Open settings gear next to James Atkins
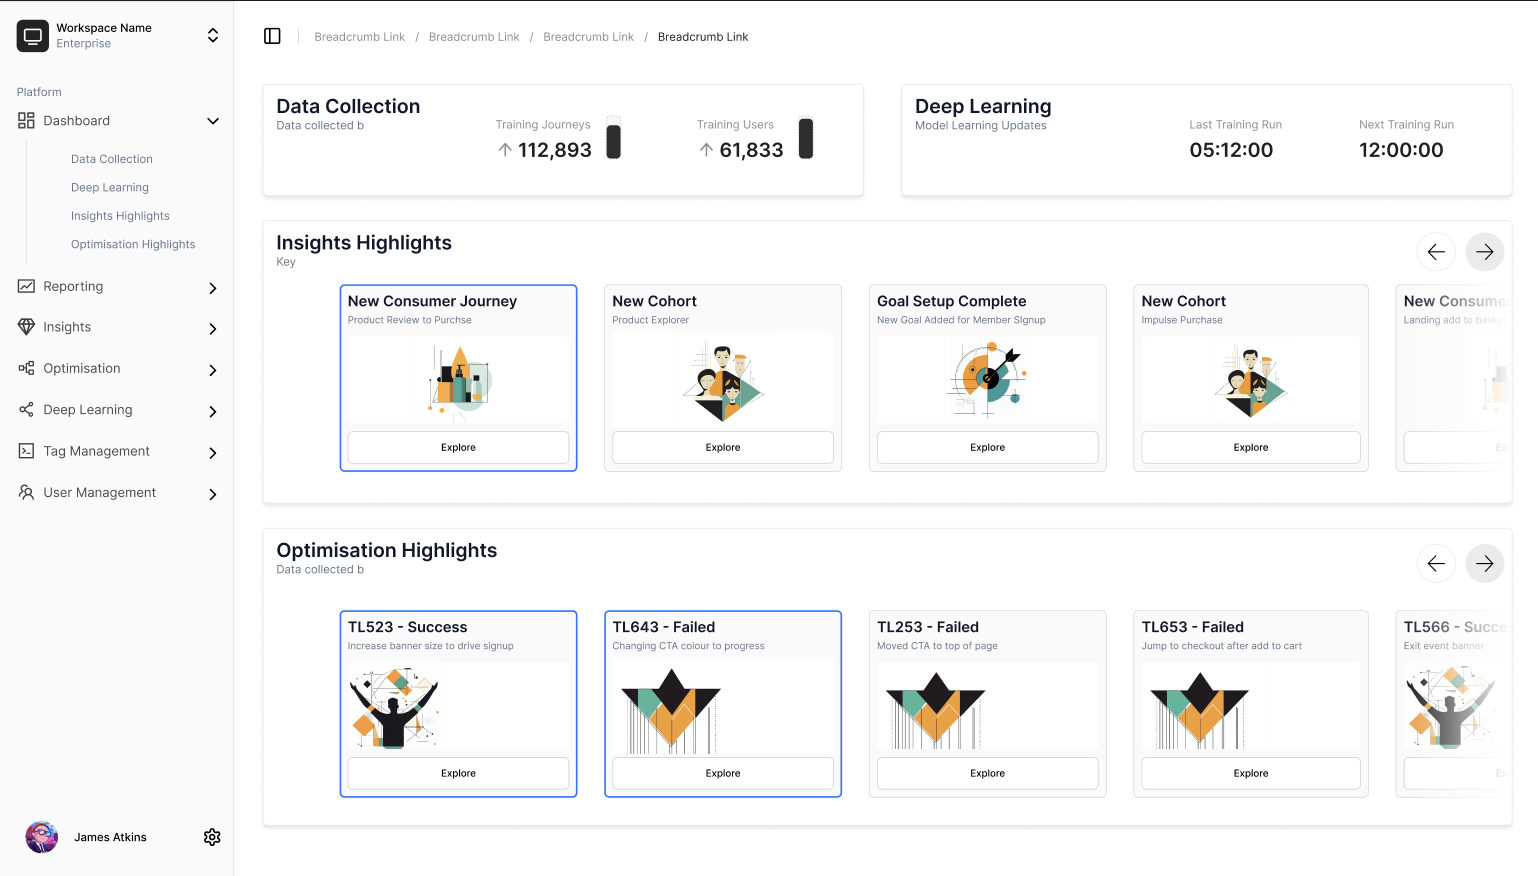The image size is (1538, 876). (x=212, y=837)
